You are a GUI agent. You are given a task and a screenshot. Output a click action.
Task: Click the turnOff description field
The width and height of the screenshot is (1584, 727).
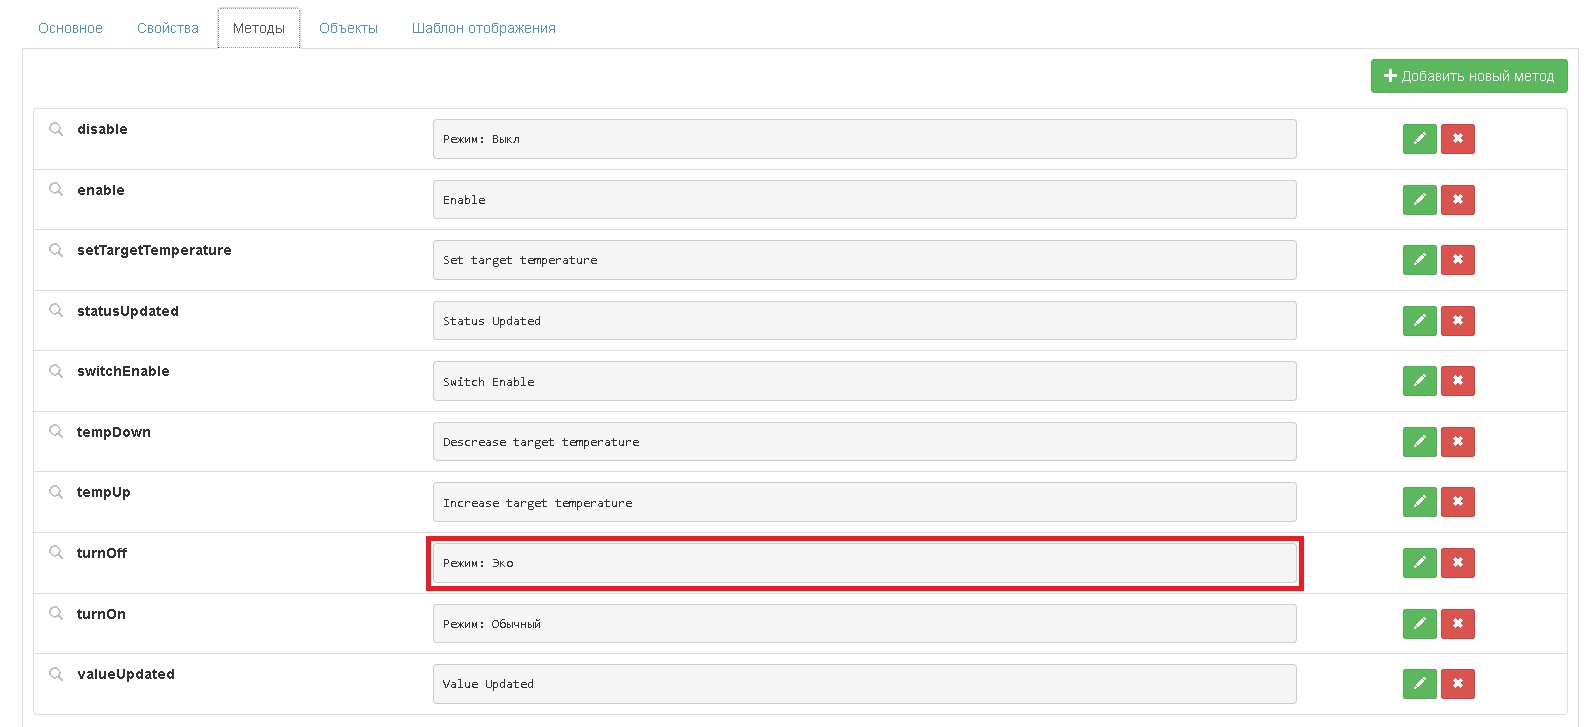(864, 563)
